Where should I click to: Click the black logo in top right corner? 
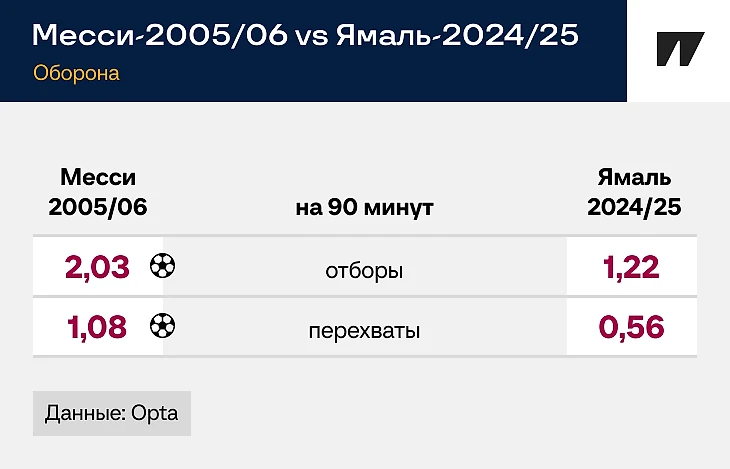coord(679,50)
